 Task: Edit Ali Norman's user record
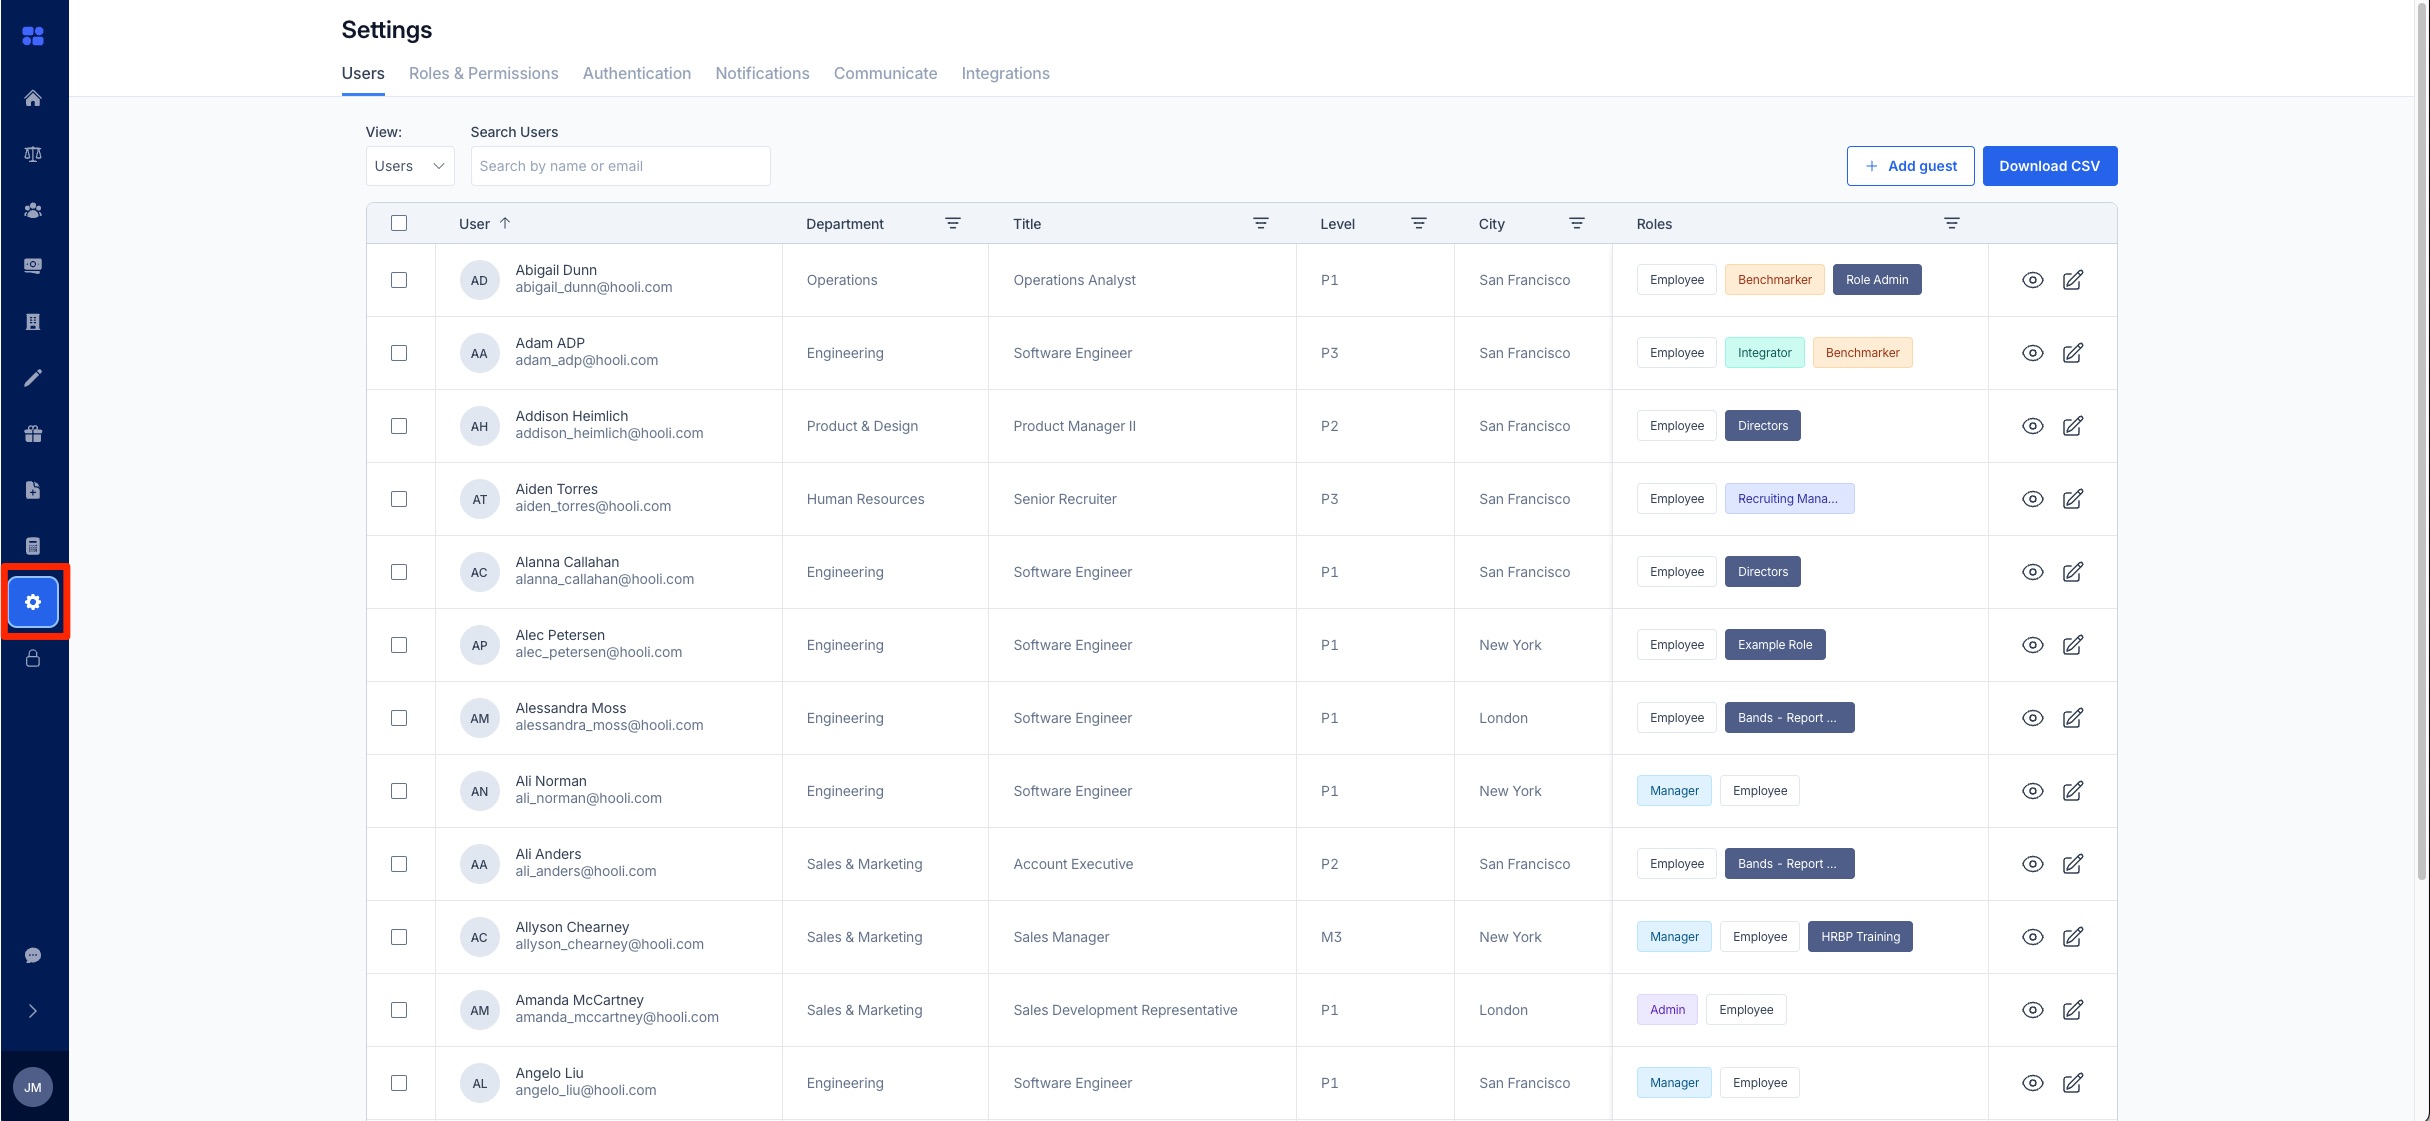click(x=2073, y=791)
